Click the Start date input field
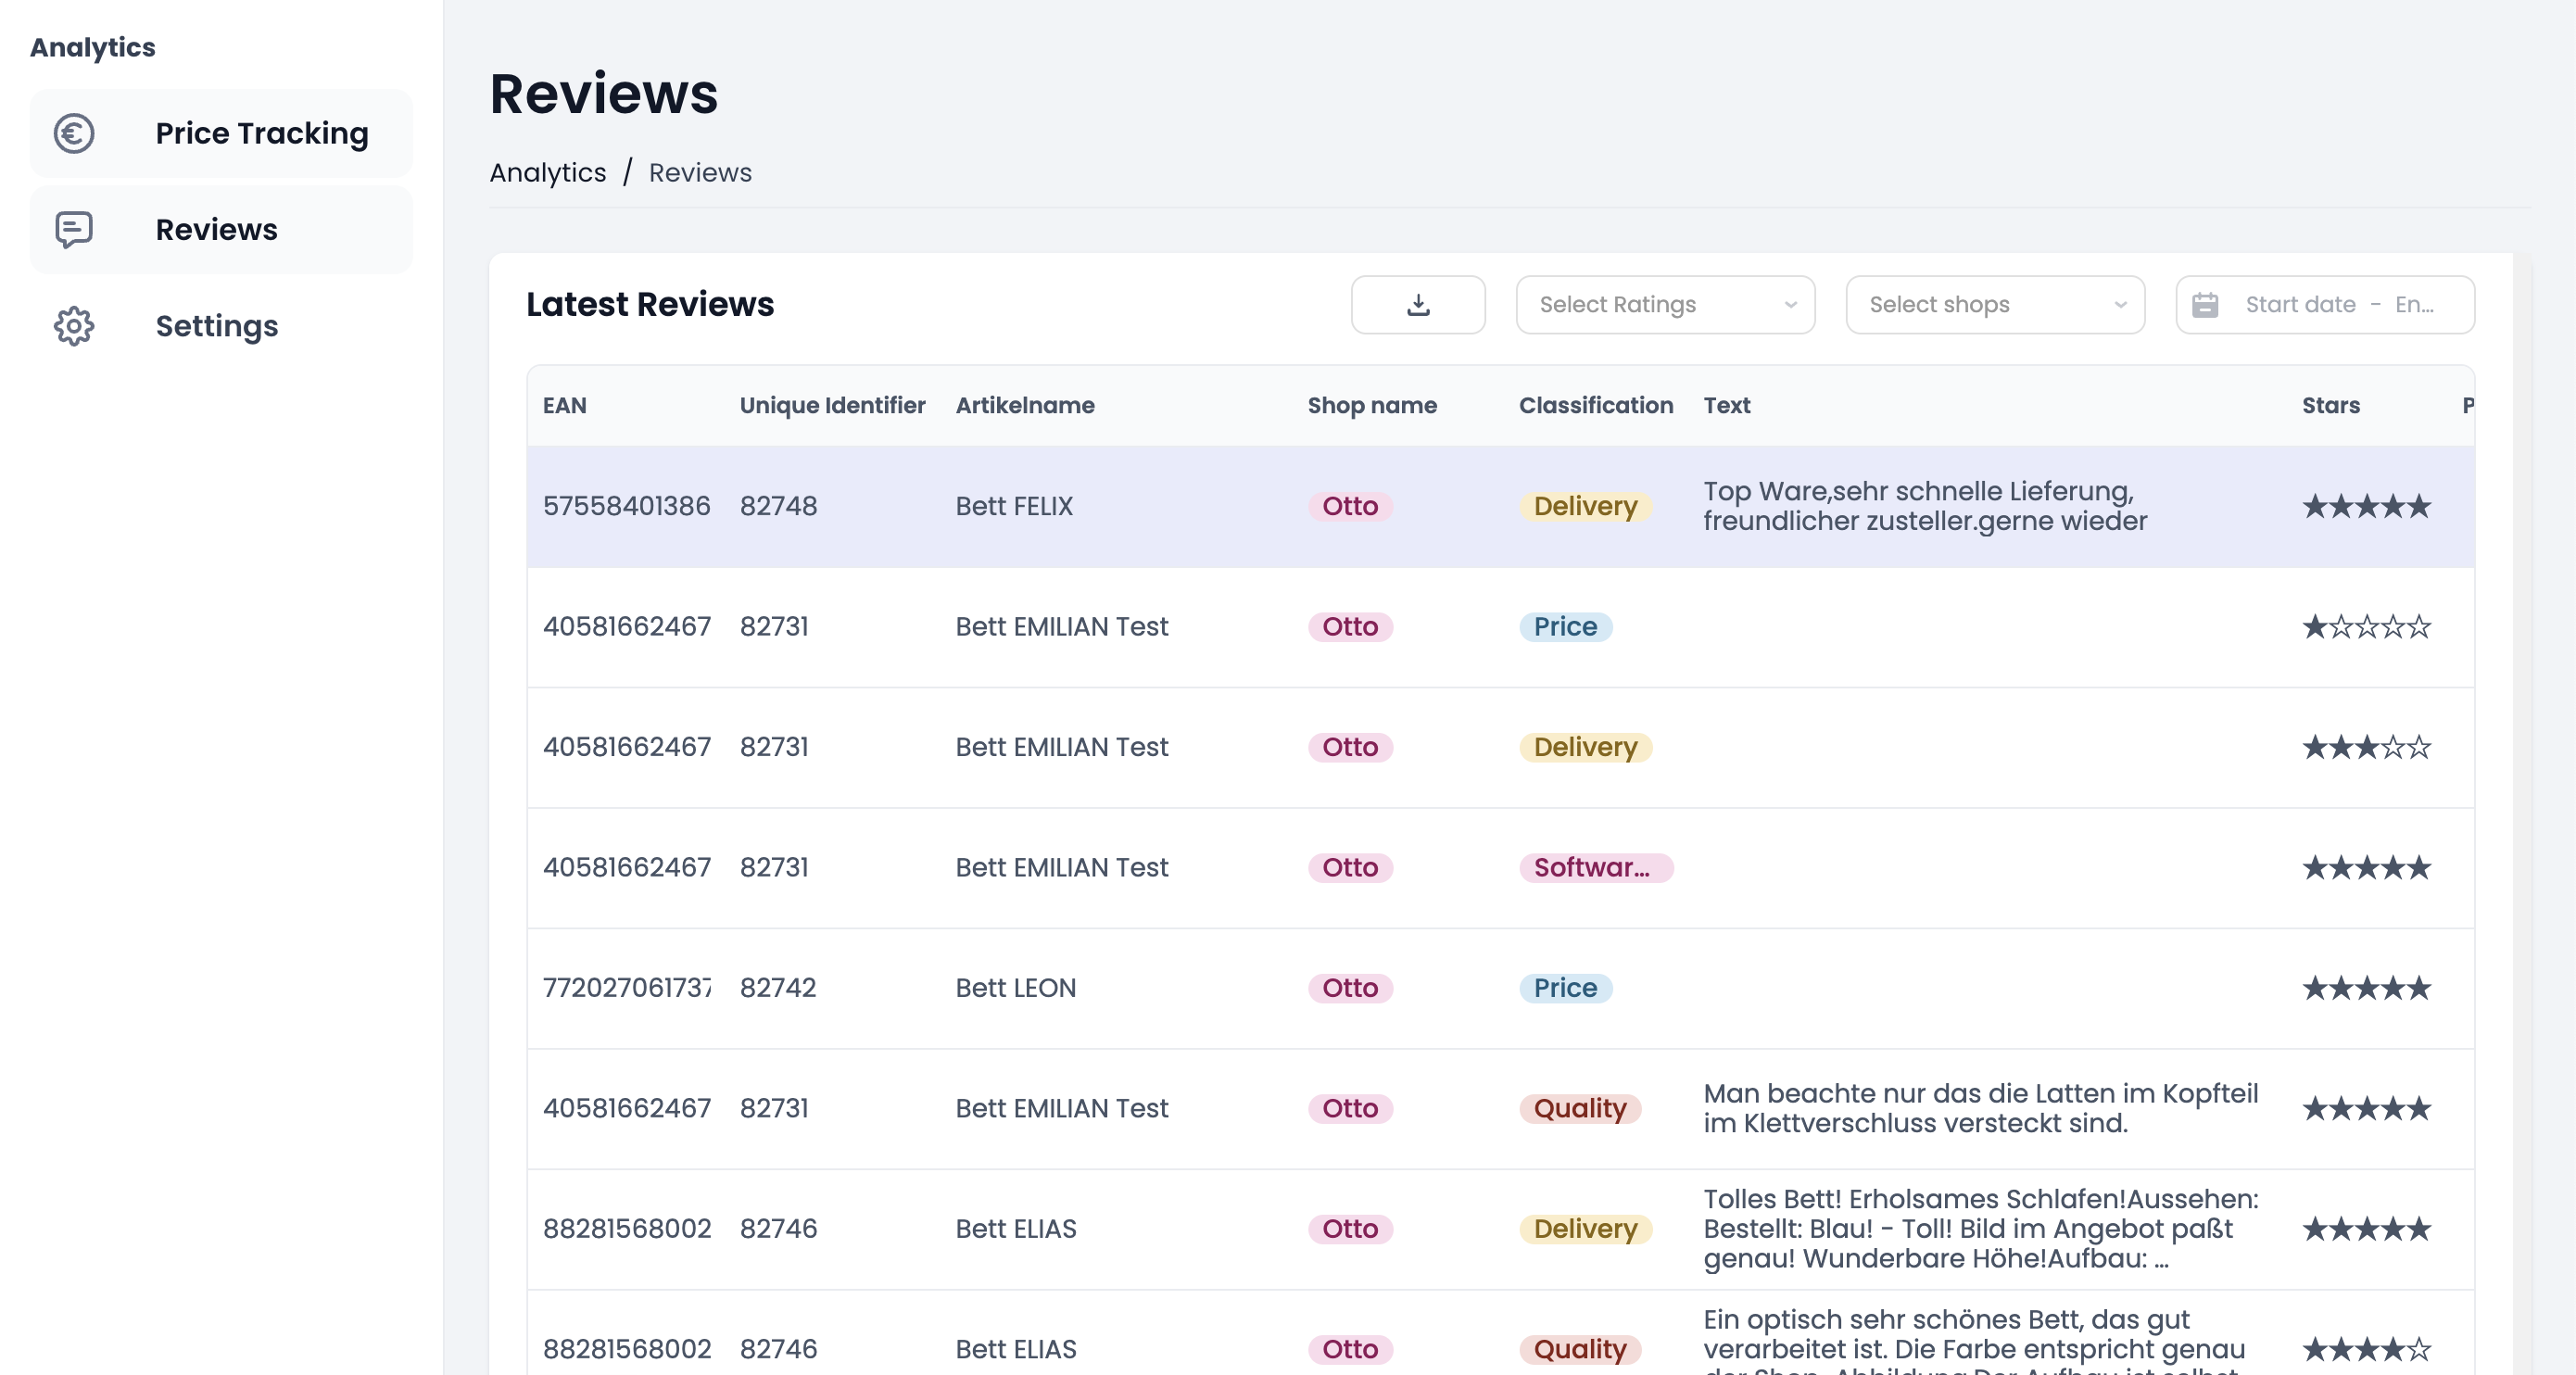The width and height of the screenshot is (2576, 1375). tap(2300, 304)
